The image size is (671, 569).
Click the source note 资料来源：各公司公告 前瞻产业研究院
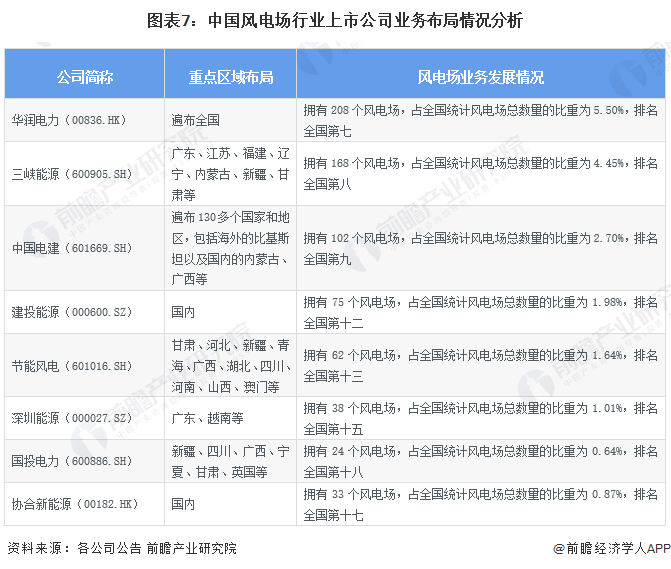point(122,548)
